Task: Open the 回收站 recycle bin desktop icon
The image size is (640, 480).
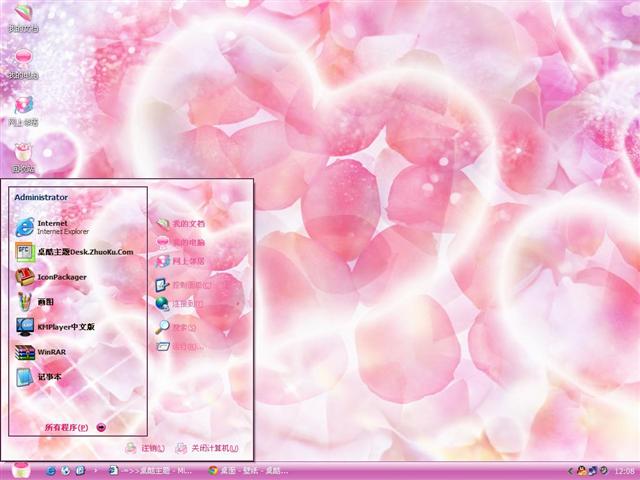Action: pos(24,158)
